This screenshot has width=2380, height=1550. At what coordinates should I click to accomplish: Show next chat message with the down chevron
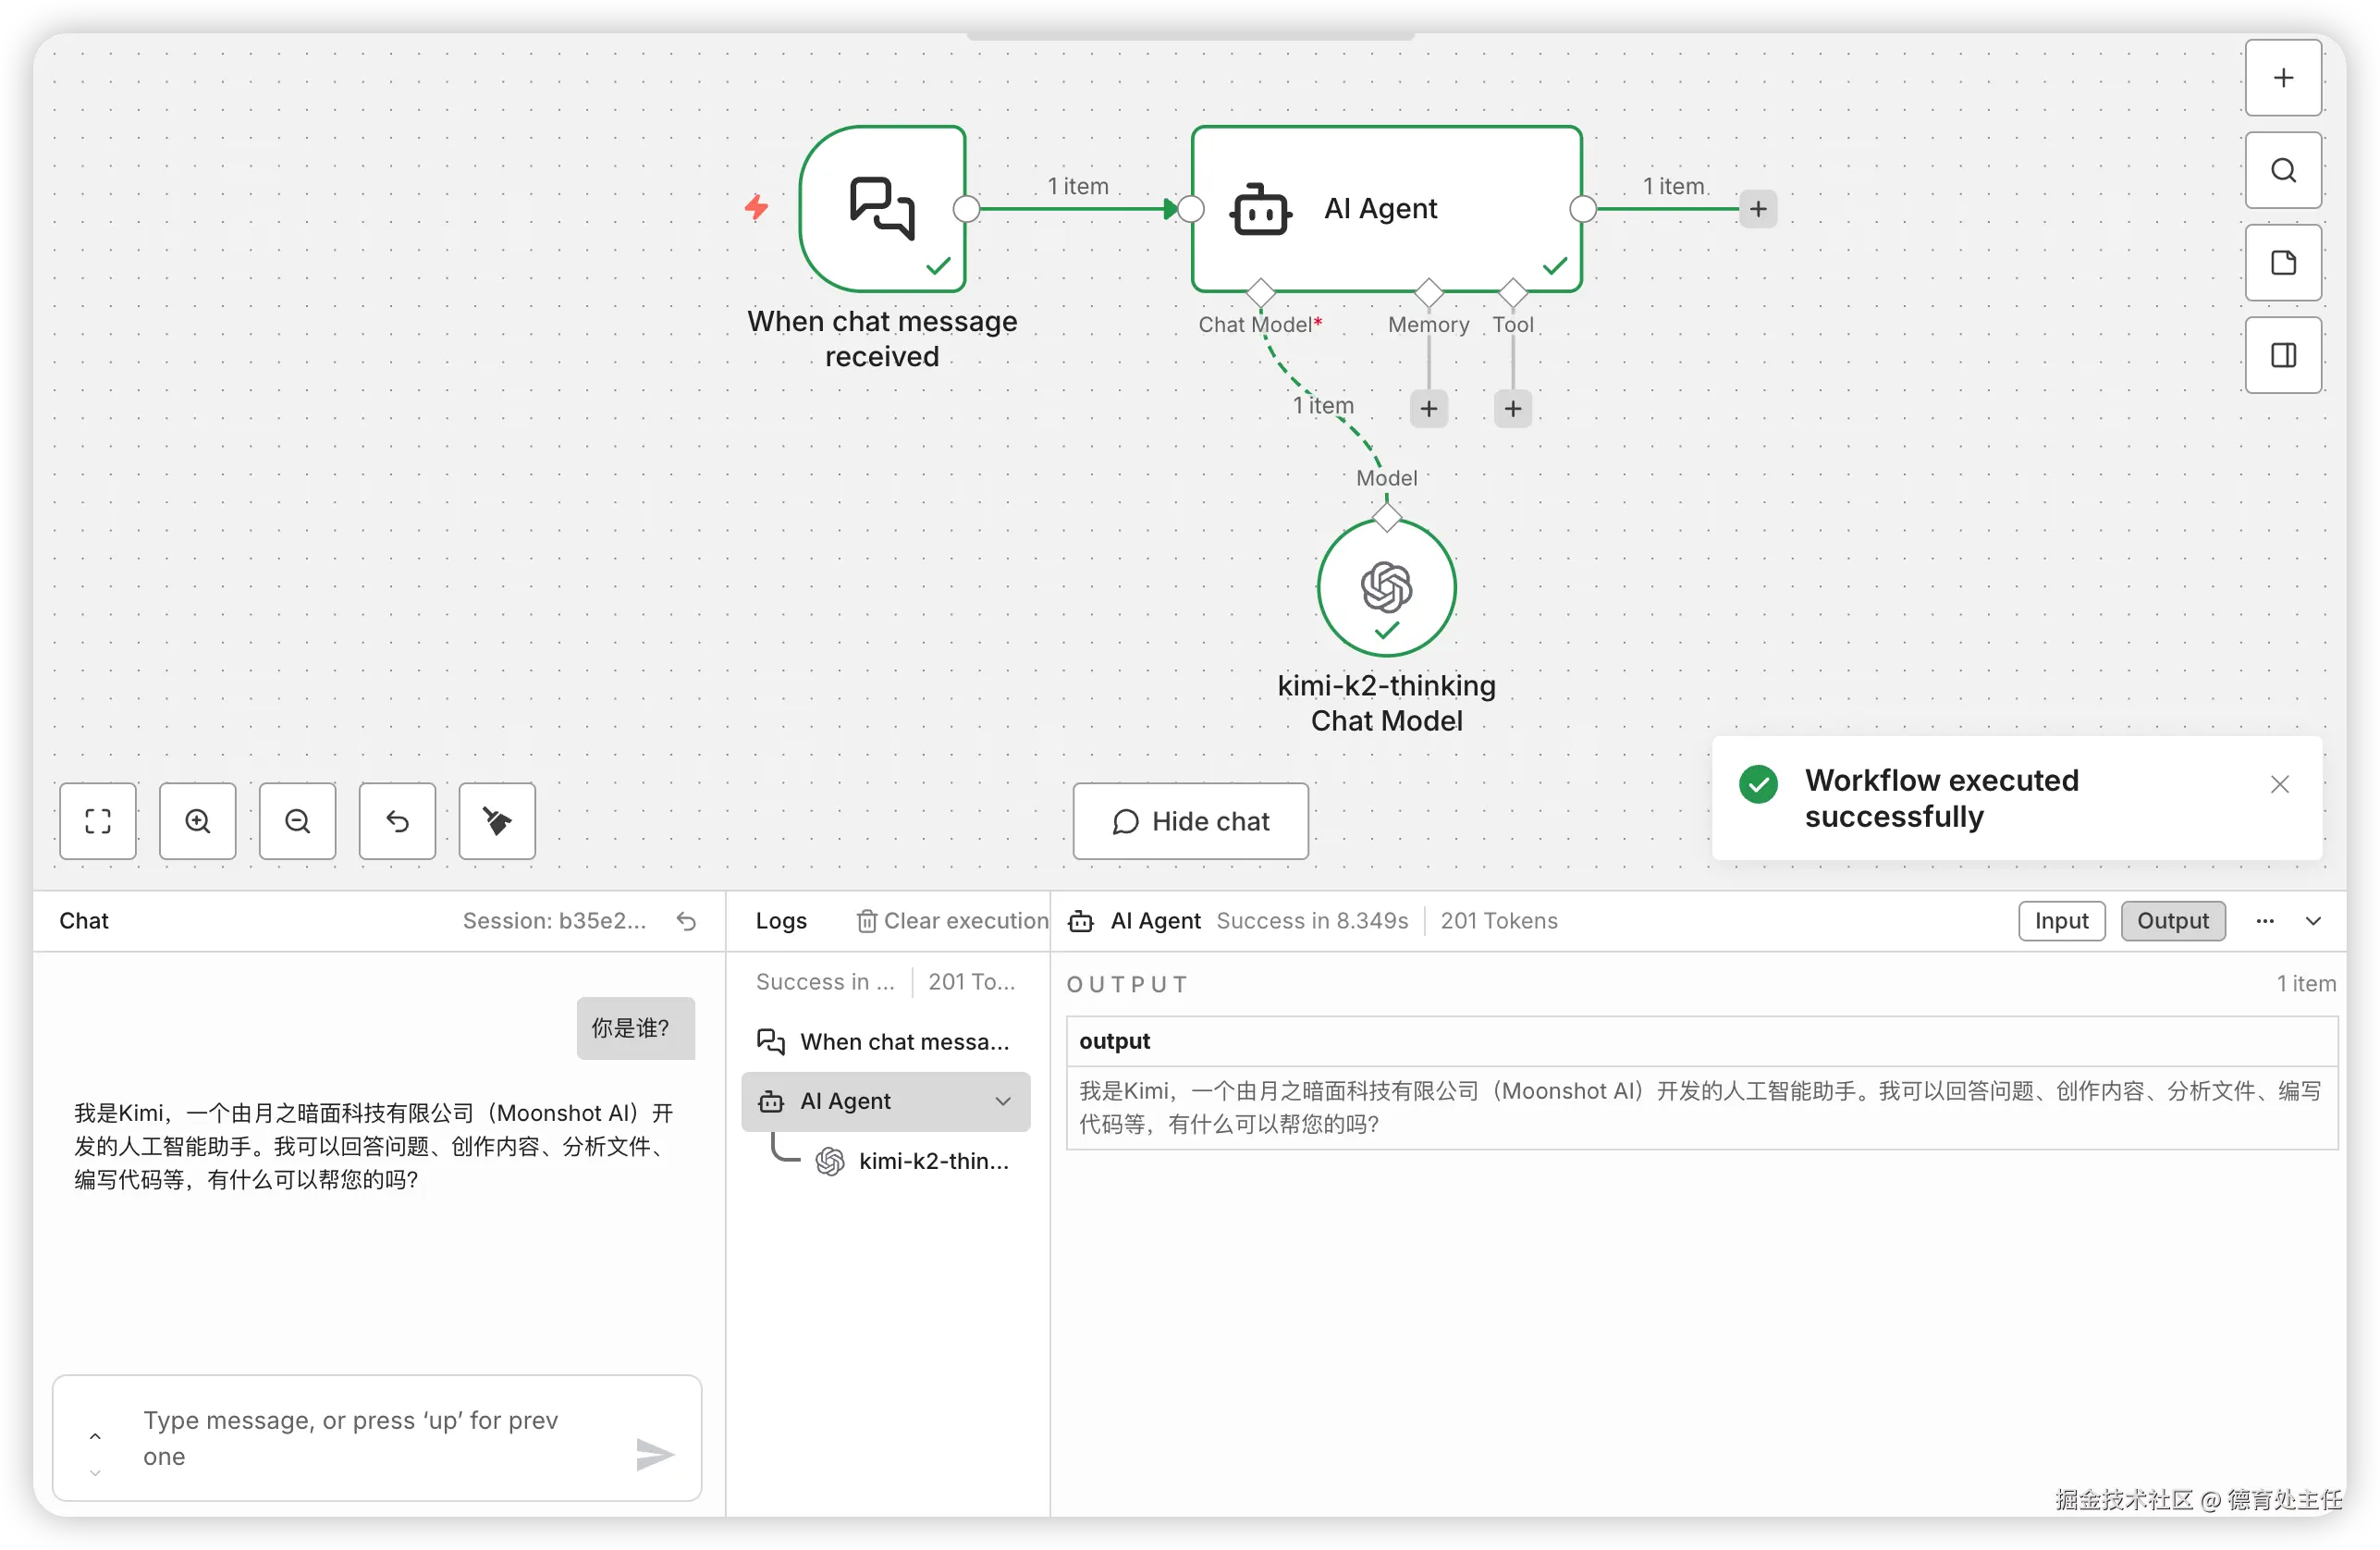(x=95, y=1472)
